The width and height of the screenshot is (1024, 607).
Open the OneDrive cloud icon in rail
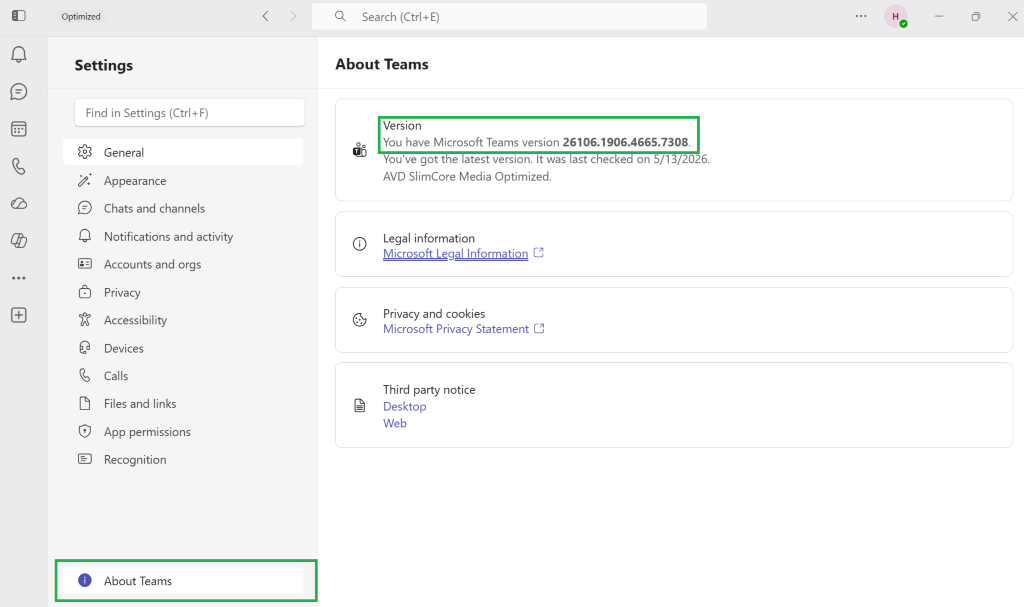(x=19, y=203)
